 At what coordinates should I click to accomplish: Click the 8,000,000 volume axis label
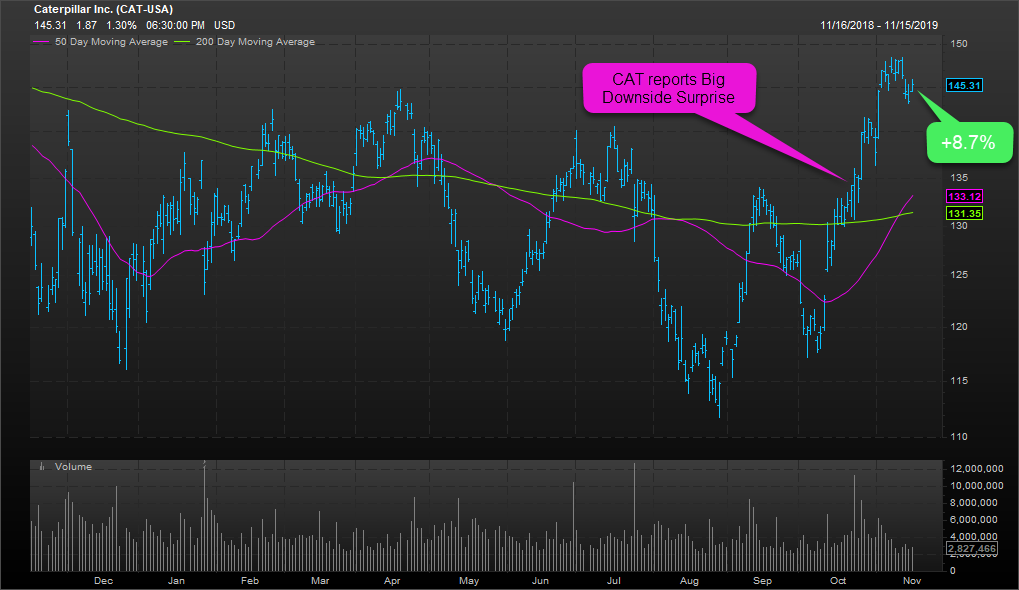974,502
